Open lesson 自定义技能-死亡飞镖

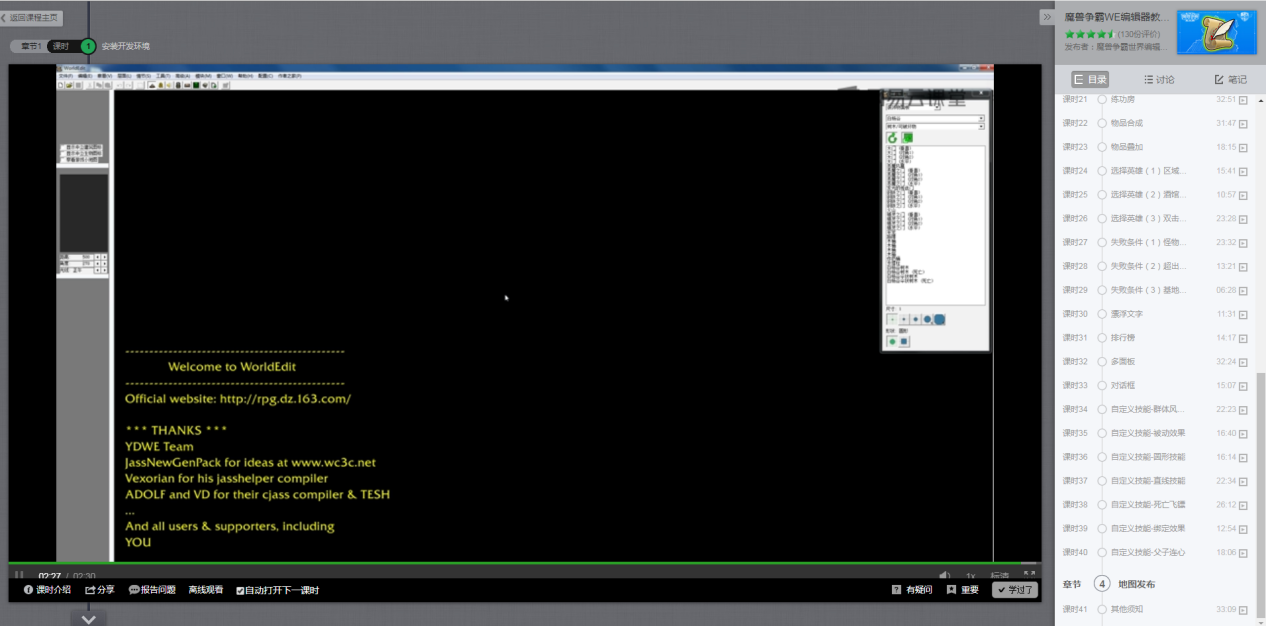[1148, 505]
